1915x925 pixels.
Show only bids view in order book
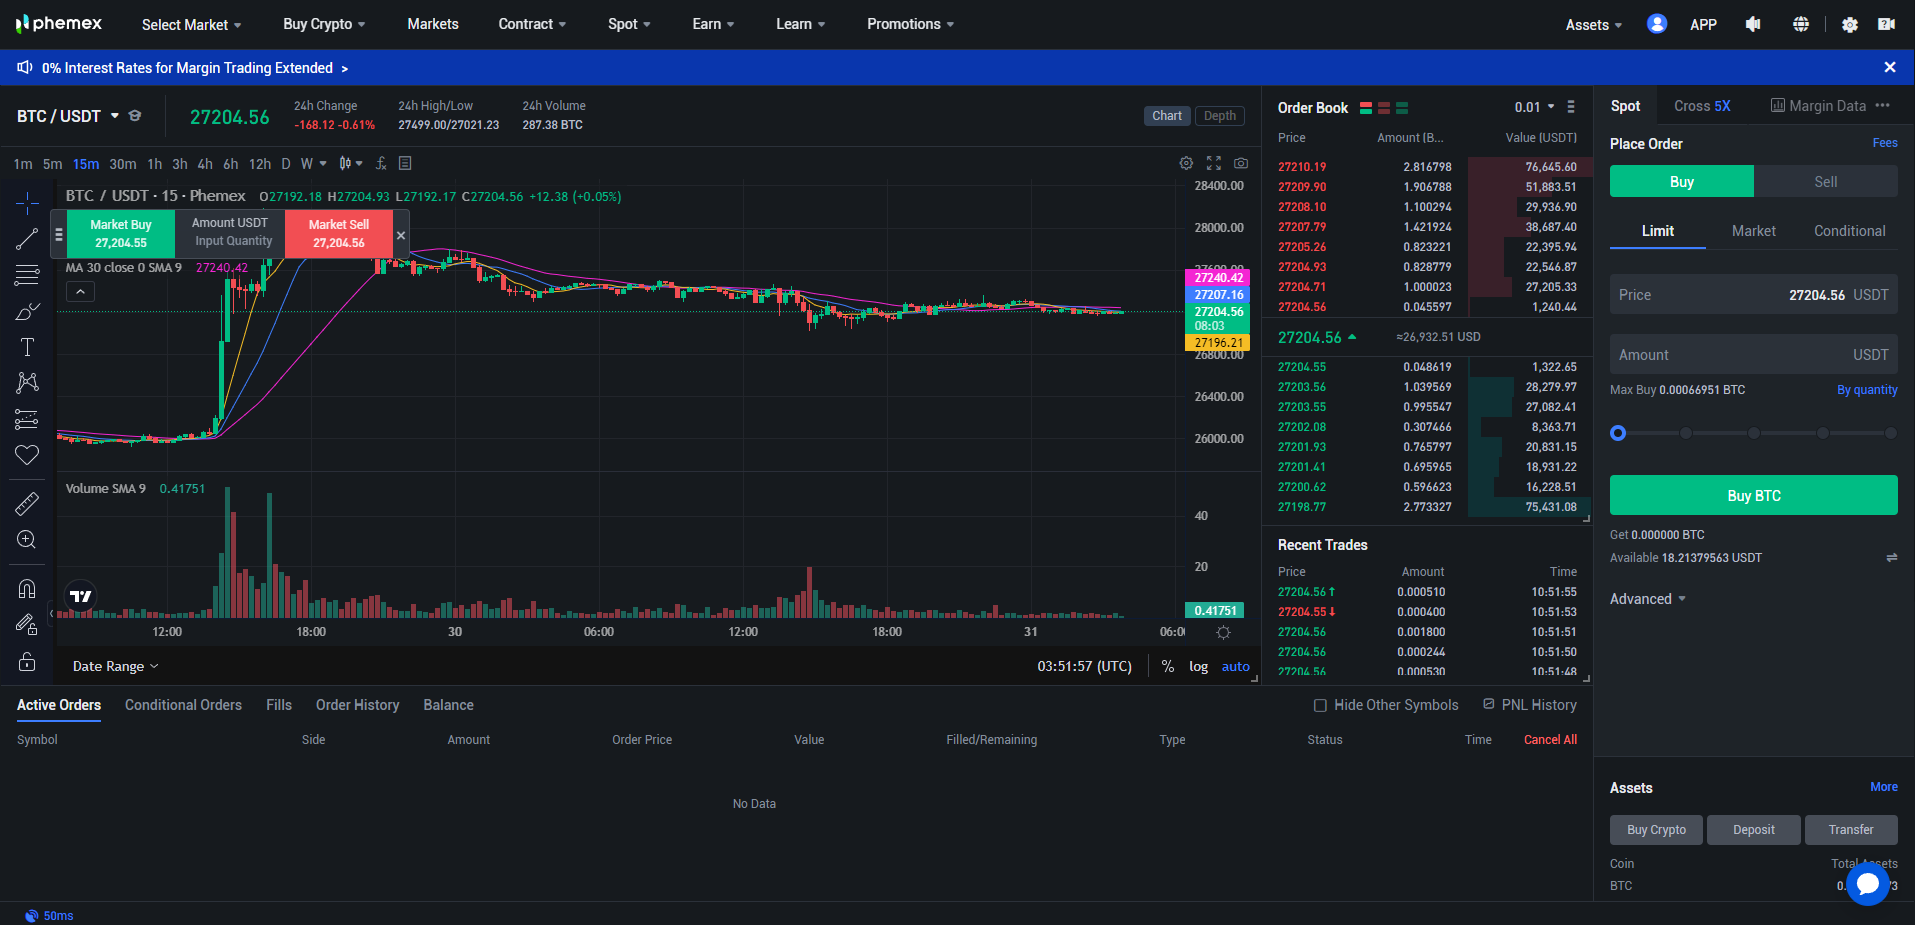click(1402, 108)
